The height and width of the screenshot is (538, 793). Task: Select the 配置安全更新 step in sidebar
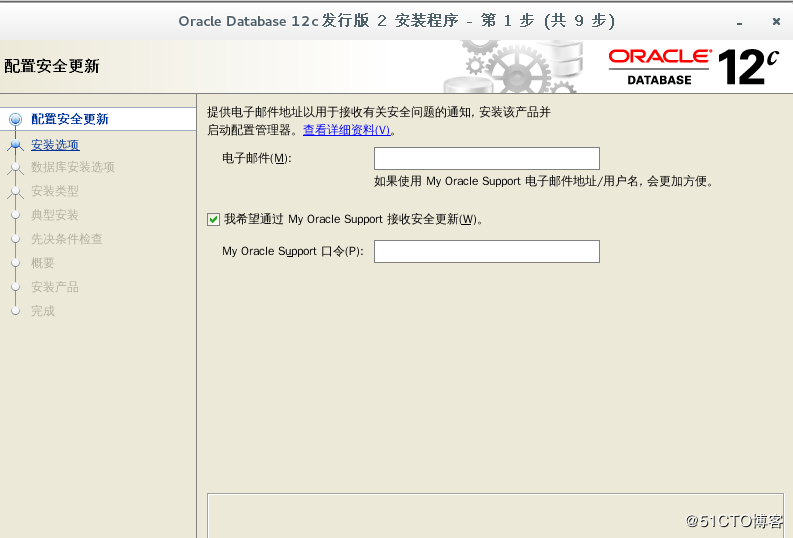[x=70, y=119]
